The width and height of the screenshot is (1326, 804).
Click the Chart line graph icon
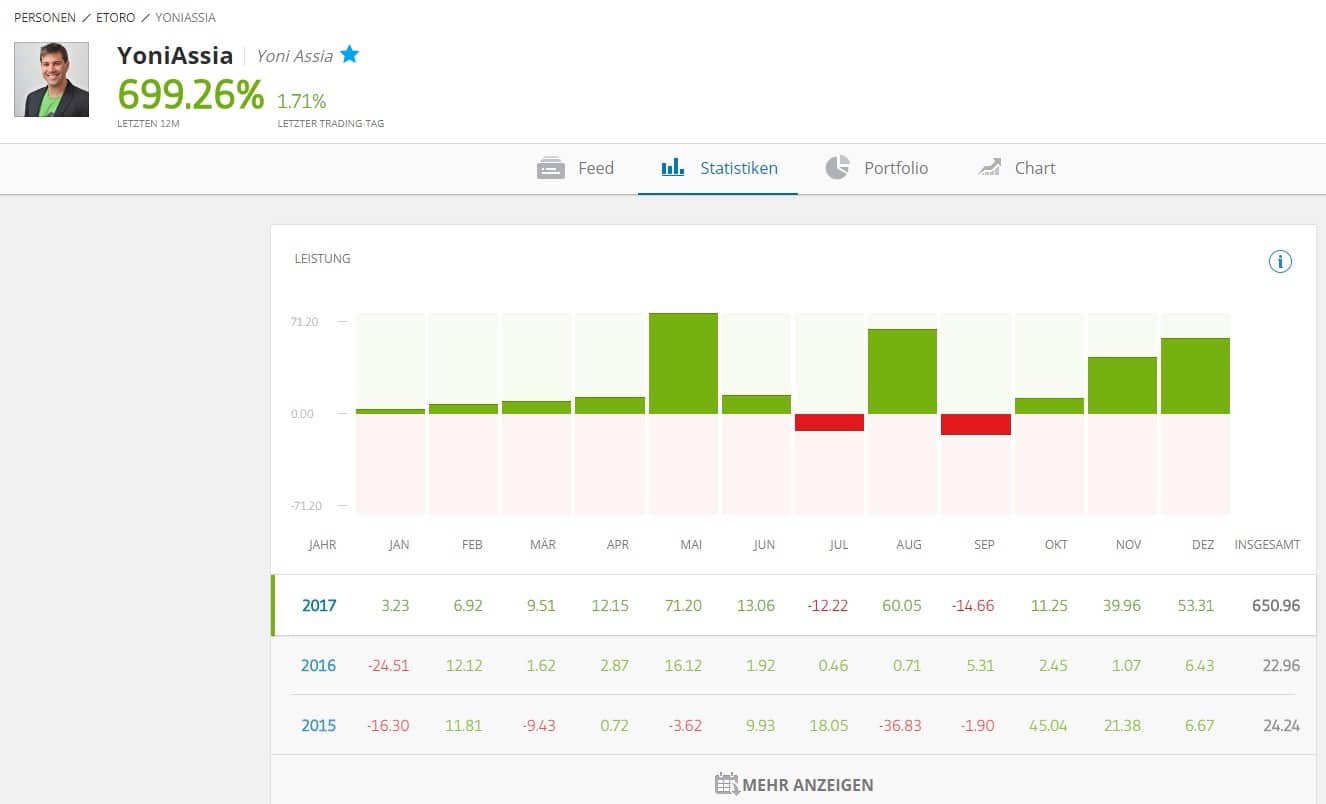989,168
